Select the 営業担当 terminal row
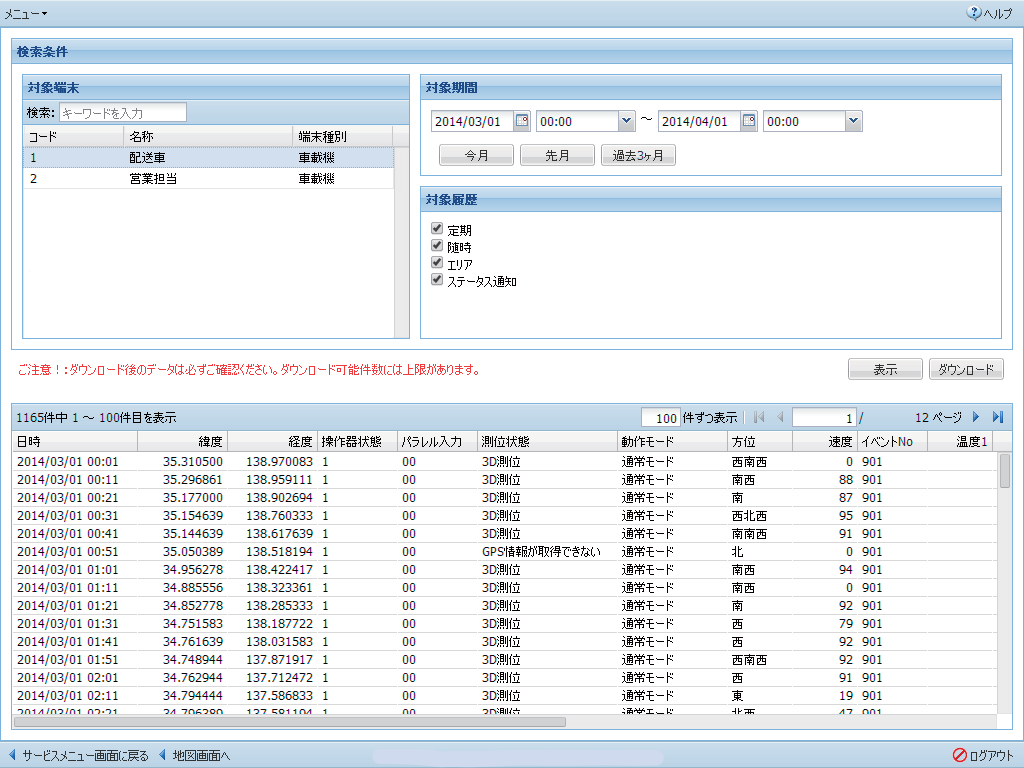Screen dimensions: 1024x768 (x=208, y=178)
